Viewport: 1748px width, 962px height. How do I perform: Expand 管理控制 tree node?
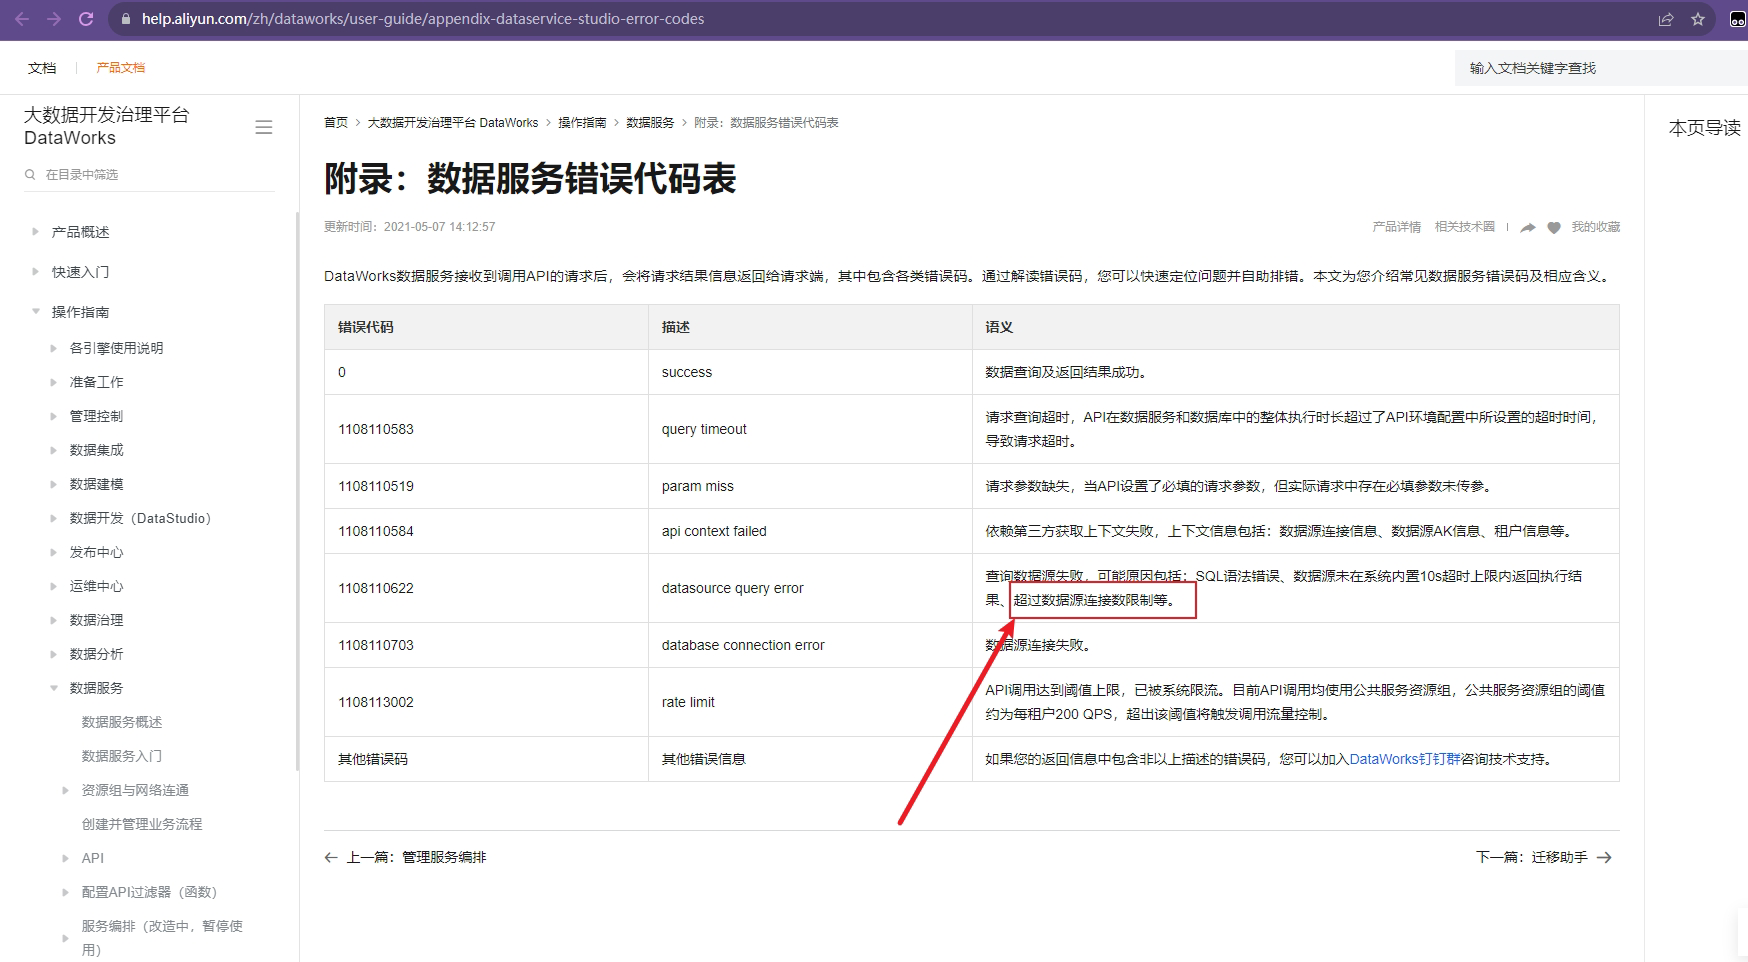click(54, 416)
